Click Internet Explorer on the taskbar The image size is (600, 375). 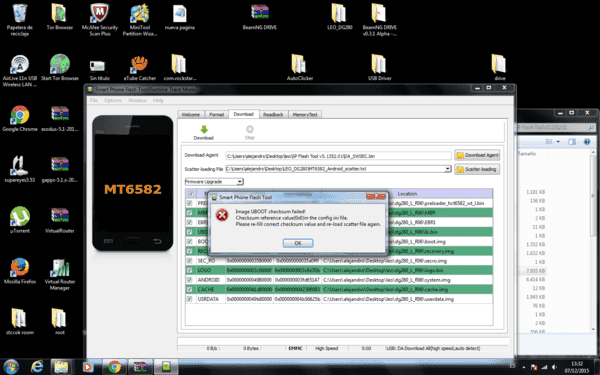point(37,367)
